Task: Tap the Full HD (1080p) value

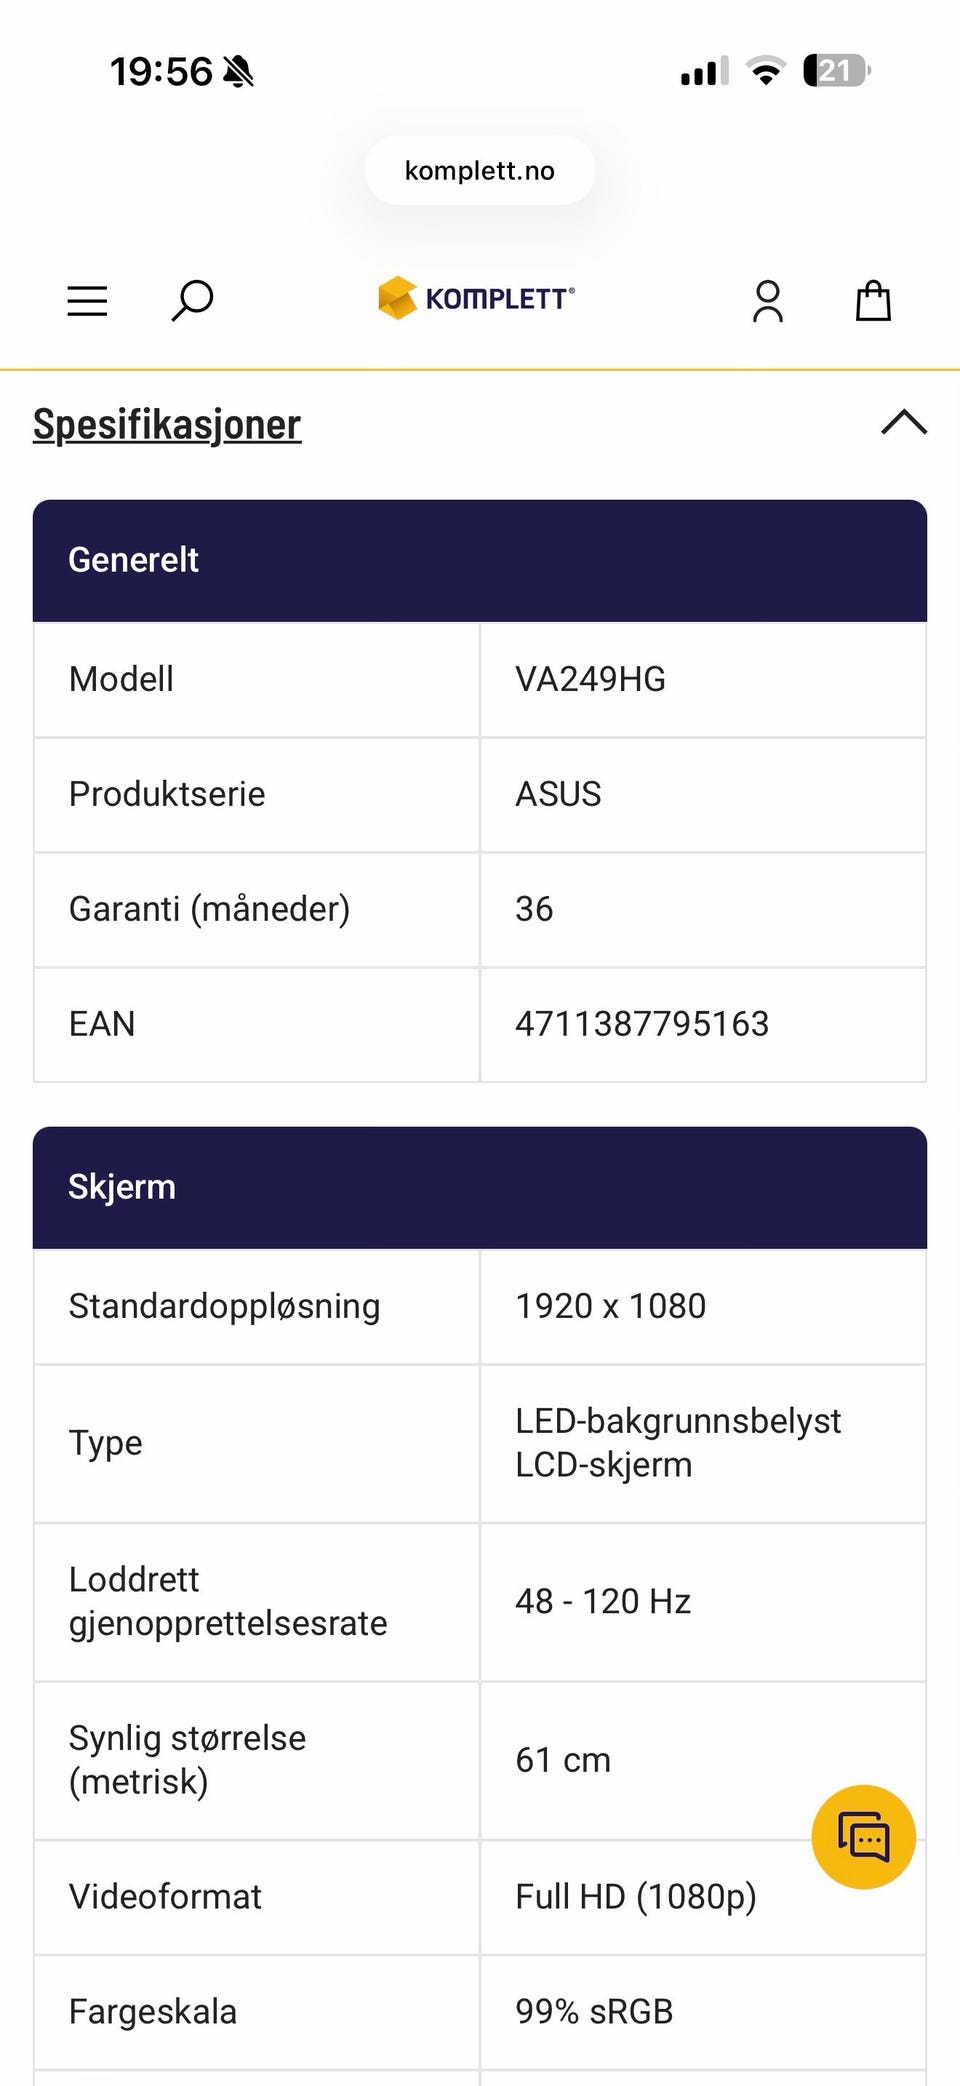Action: coord(636,1897)
